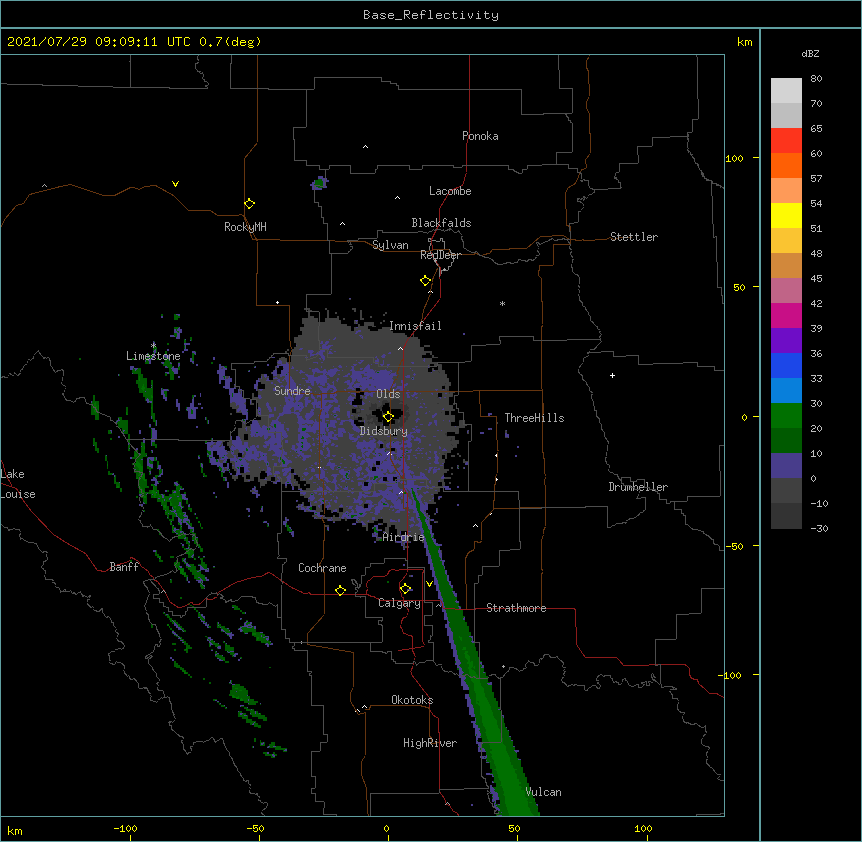This screenshot has height=842, width=862.
Task: Click the bottom axis tick label 0
Action: tap(386, 828)
